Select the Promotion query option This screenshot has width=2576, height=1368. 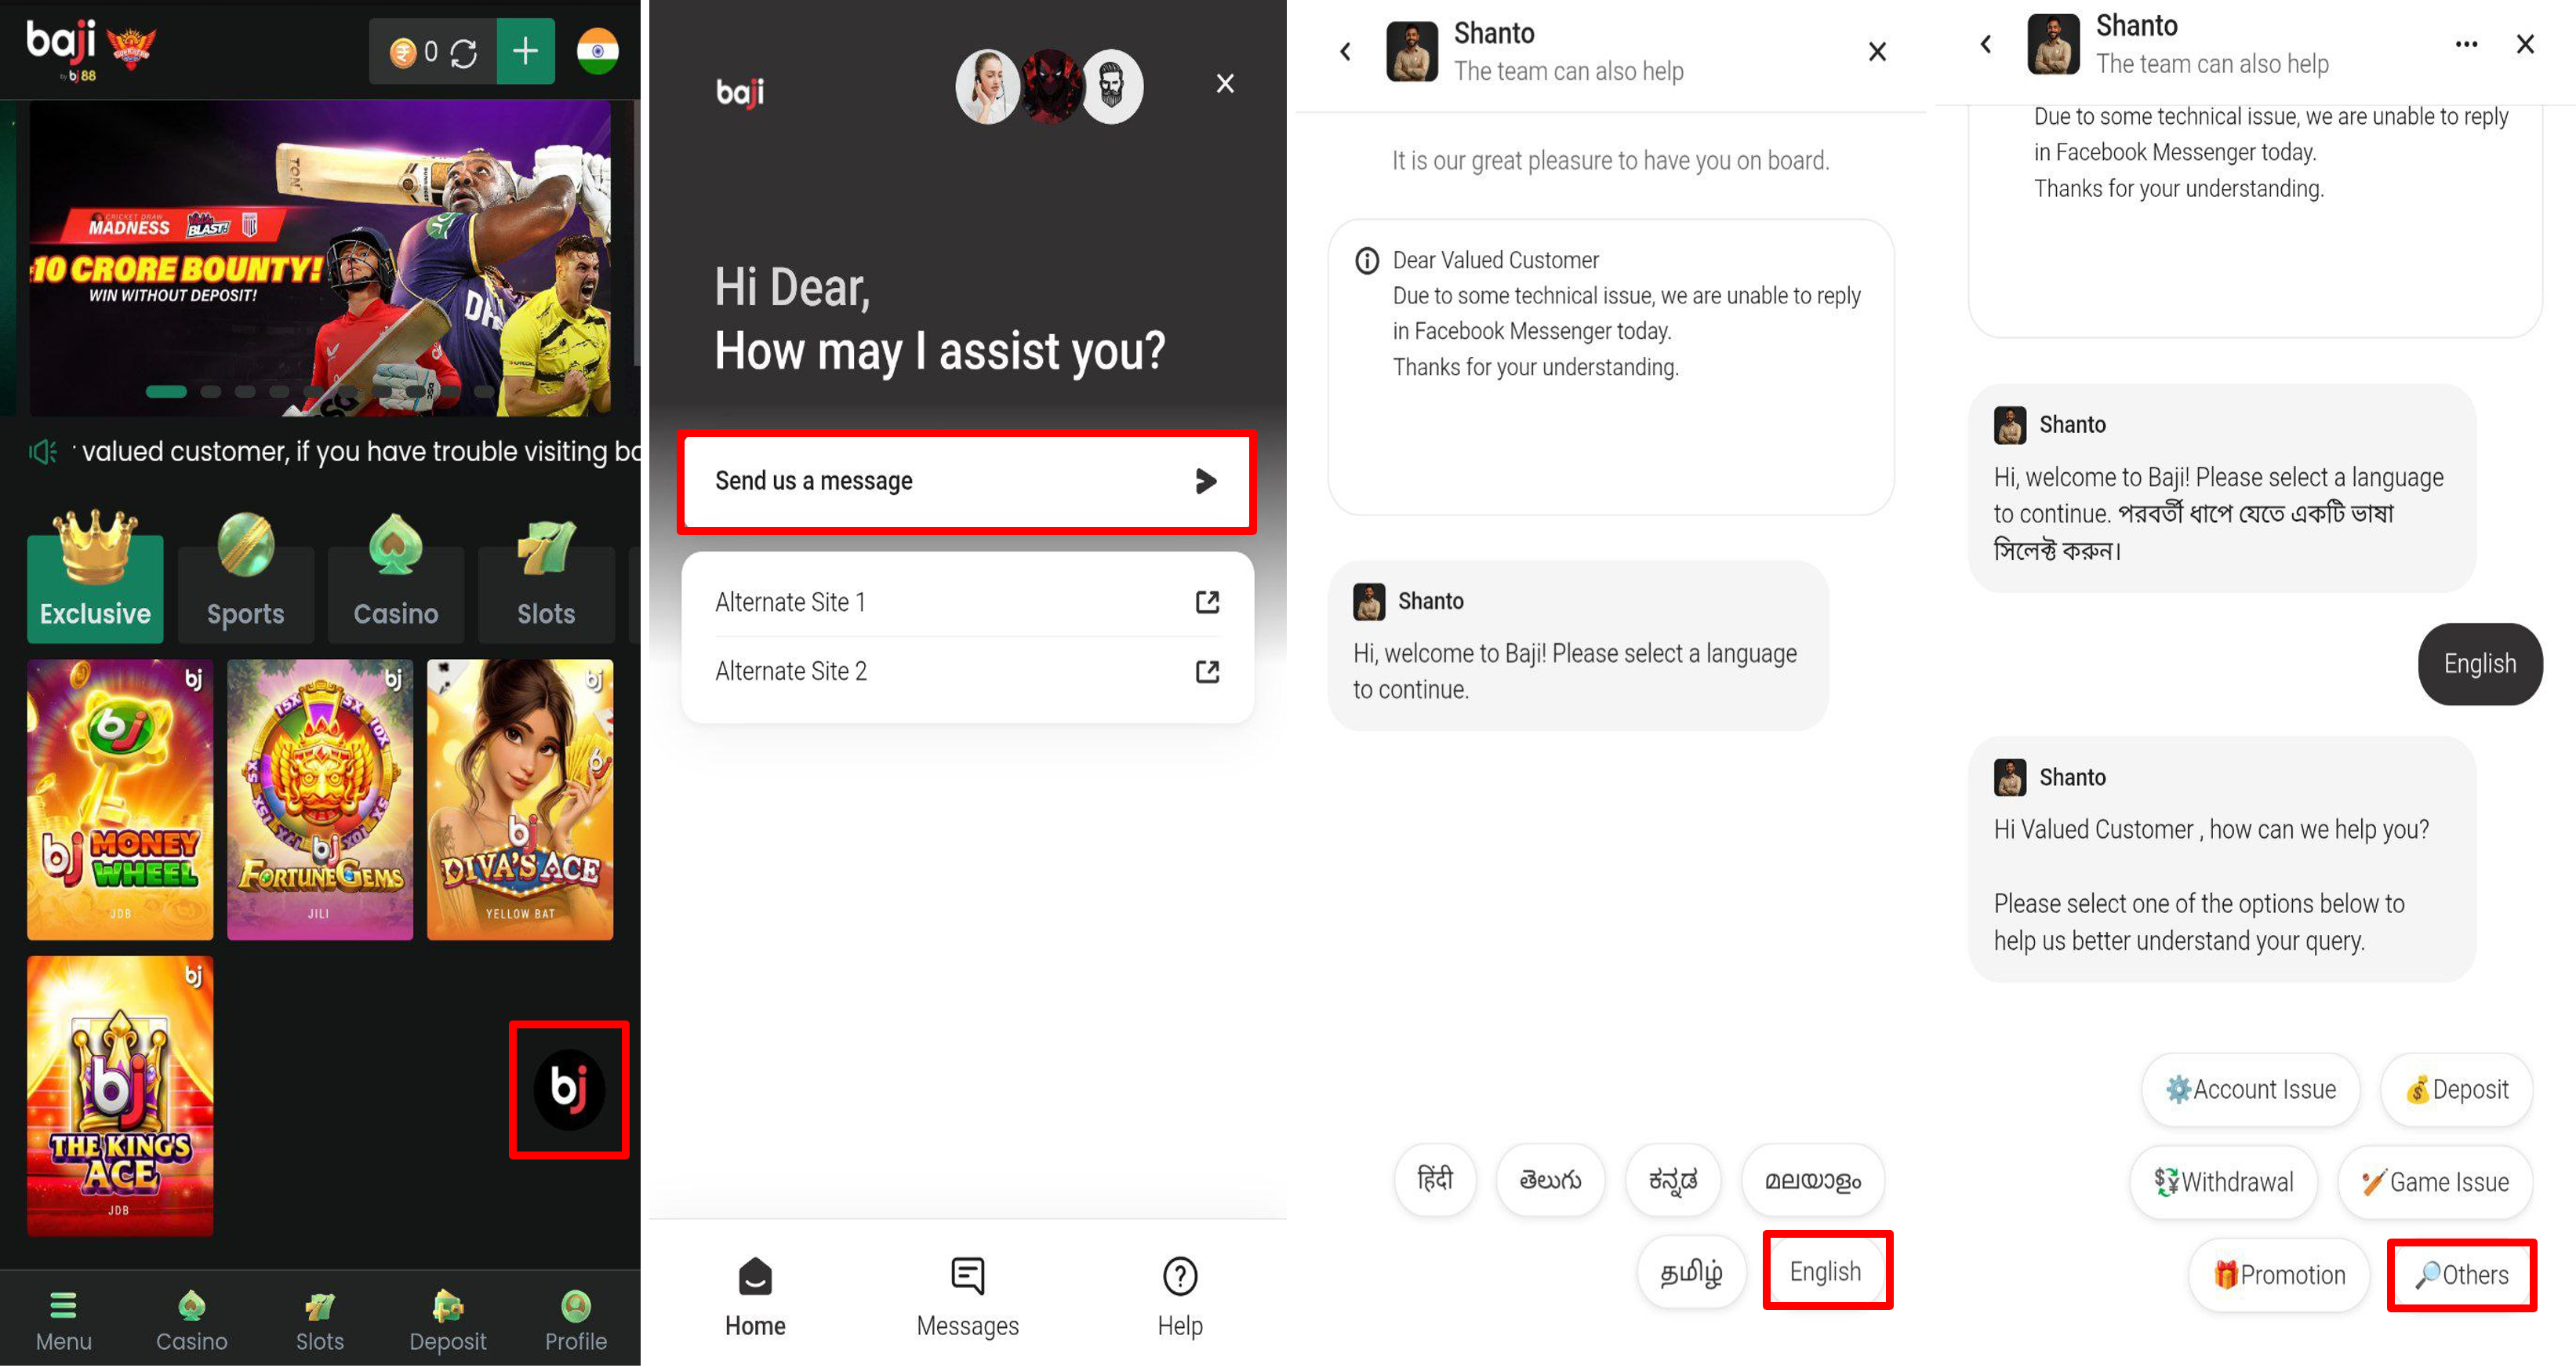[2279, 1275]
